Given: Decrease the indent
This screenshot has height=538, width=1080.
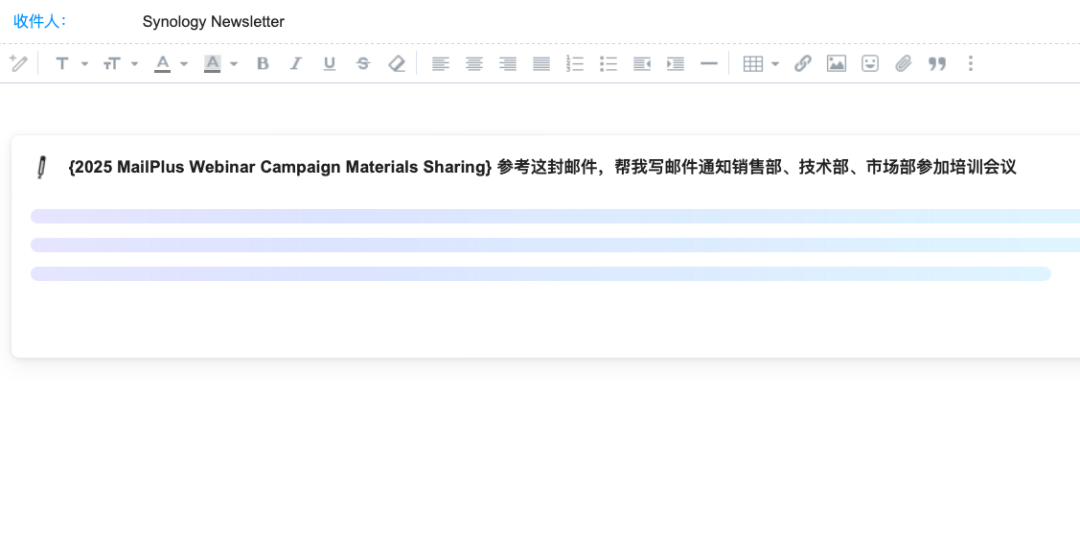Looking at the screenshot, I should point(642,63).
